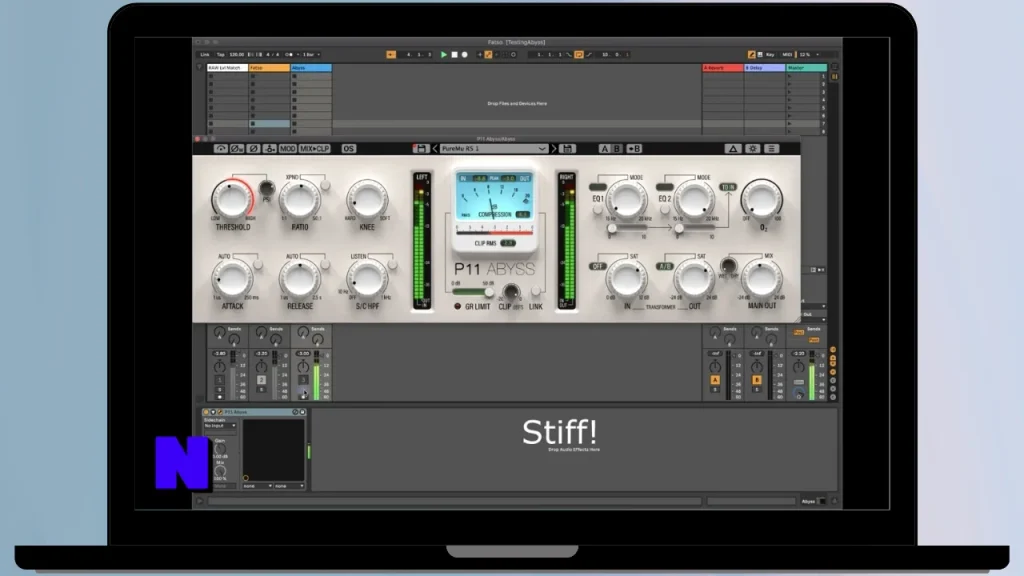Toggle the LISTEN button above S/C HPF
This screenshot has height=576, width=1024.
(392, 264)
